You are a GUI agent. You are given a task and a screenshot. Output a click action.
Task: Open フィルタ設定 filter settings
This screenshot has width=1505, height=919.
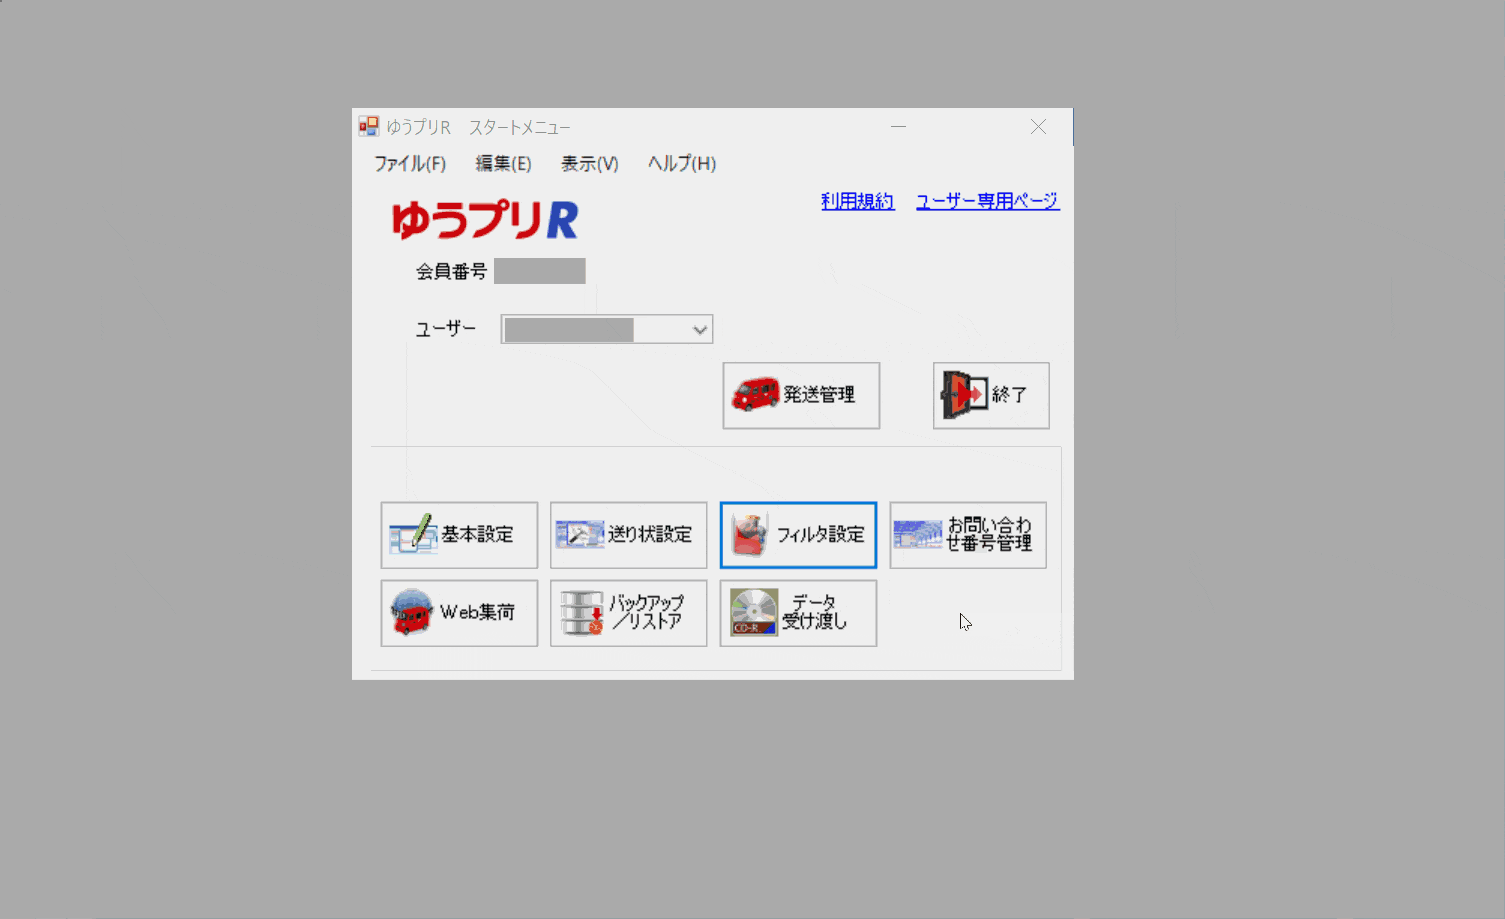(798, 535)
